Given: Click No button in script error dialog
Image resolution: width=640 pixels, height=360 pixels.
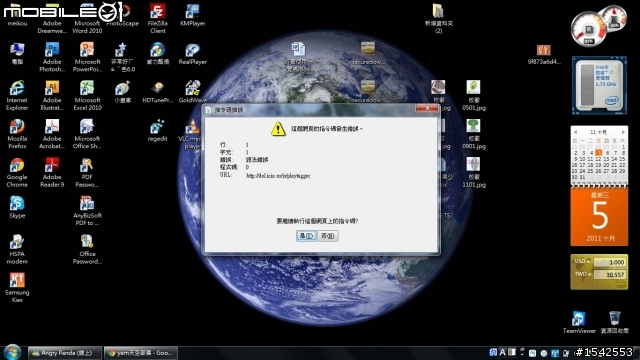Looking at the screenshot, I should [328, 236].
